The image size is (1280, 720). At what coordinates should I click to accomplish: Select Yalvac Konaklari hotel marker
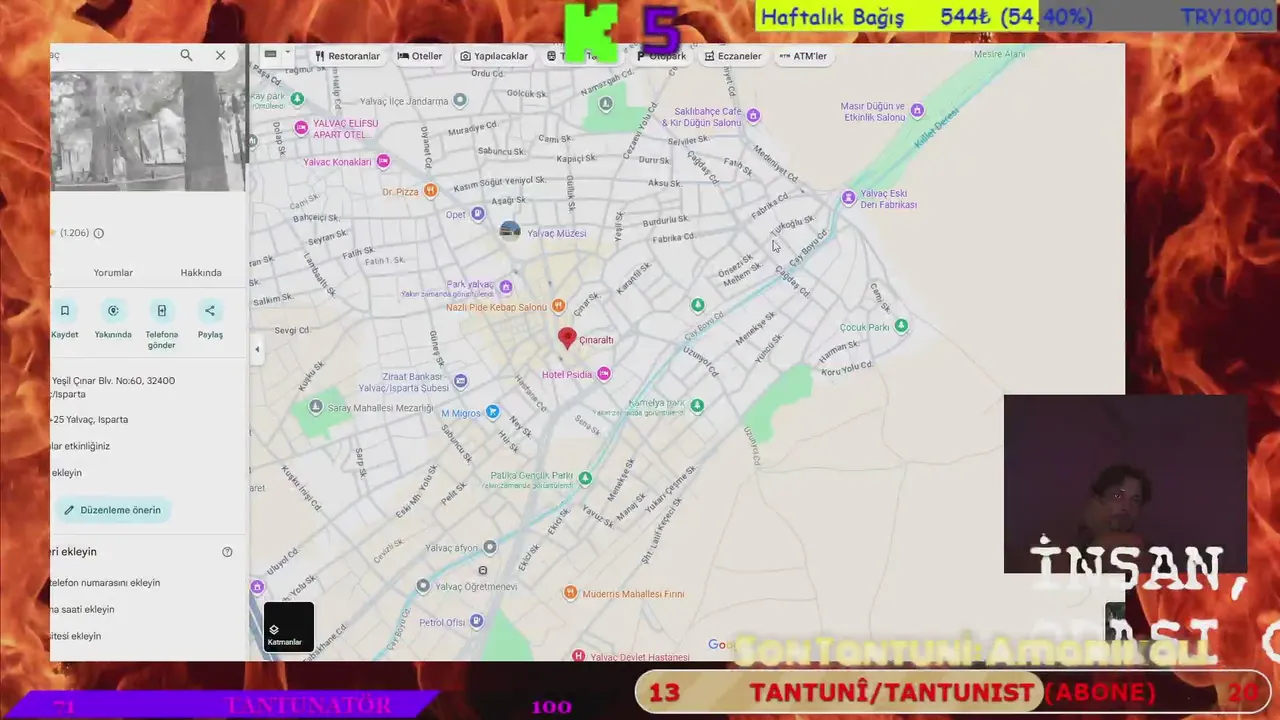pos(383,161)
